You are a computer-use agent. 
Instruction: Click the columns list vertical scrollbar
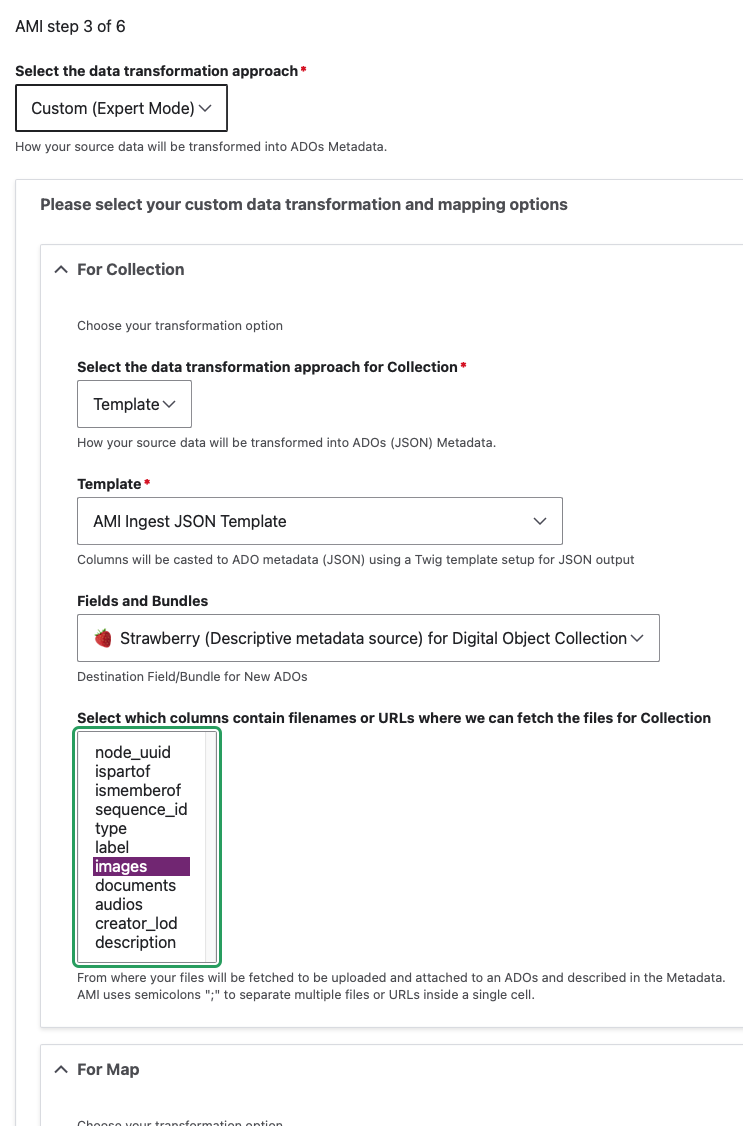tap(210, 846)
